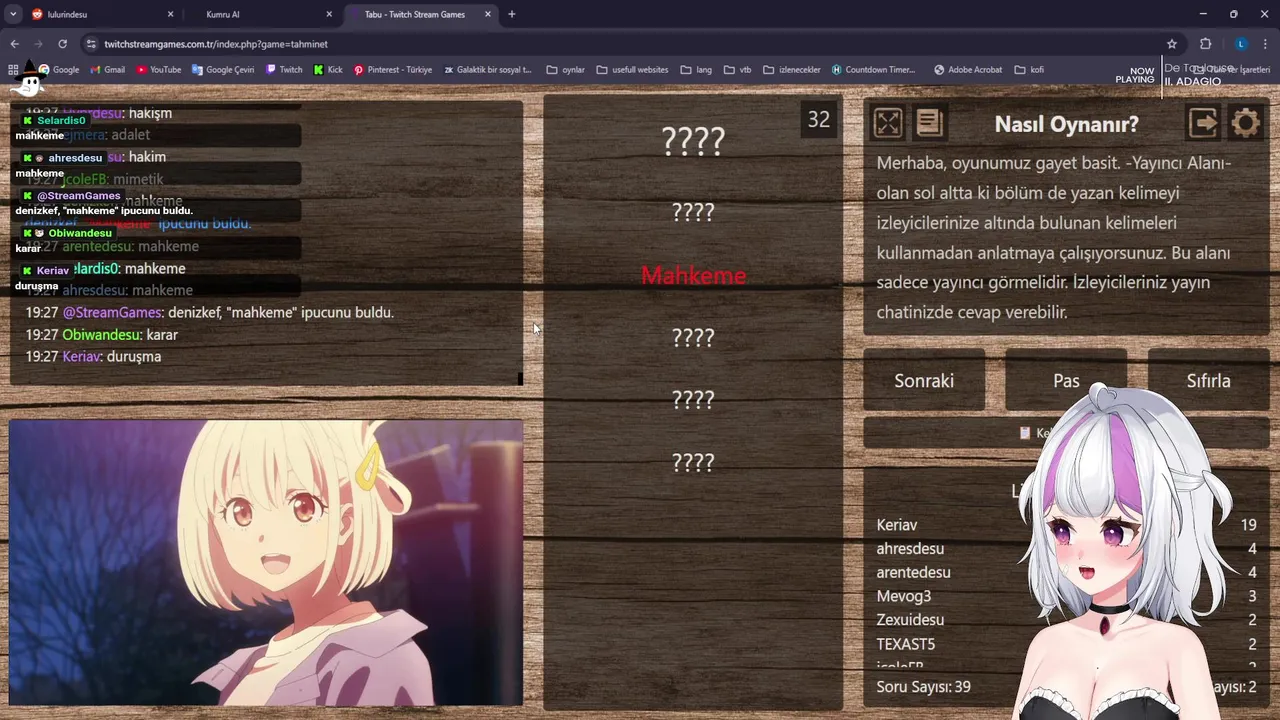The image size is (1280, 720).
Task: Toggle fullscreen with the expand arrows icon
Action: (888, 123)
